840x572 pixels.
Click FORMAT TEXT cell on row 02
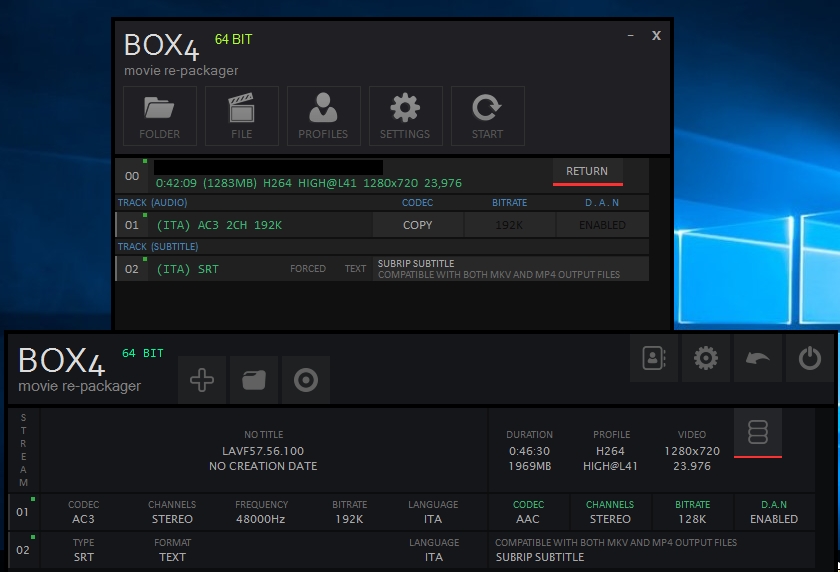pos(172,550)
